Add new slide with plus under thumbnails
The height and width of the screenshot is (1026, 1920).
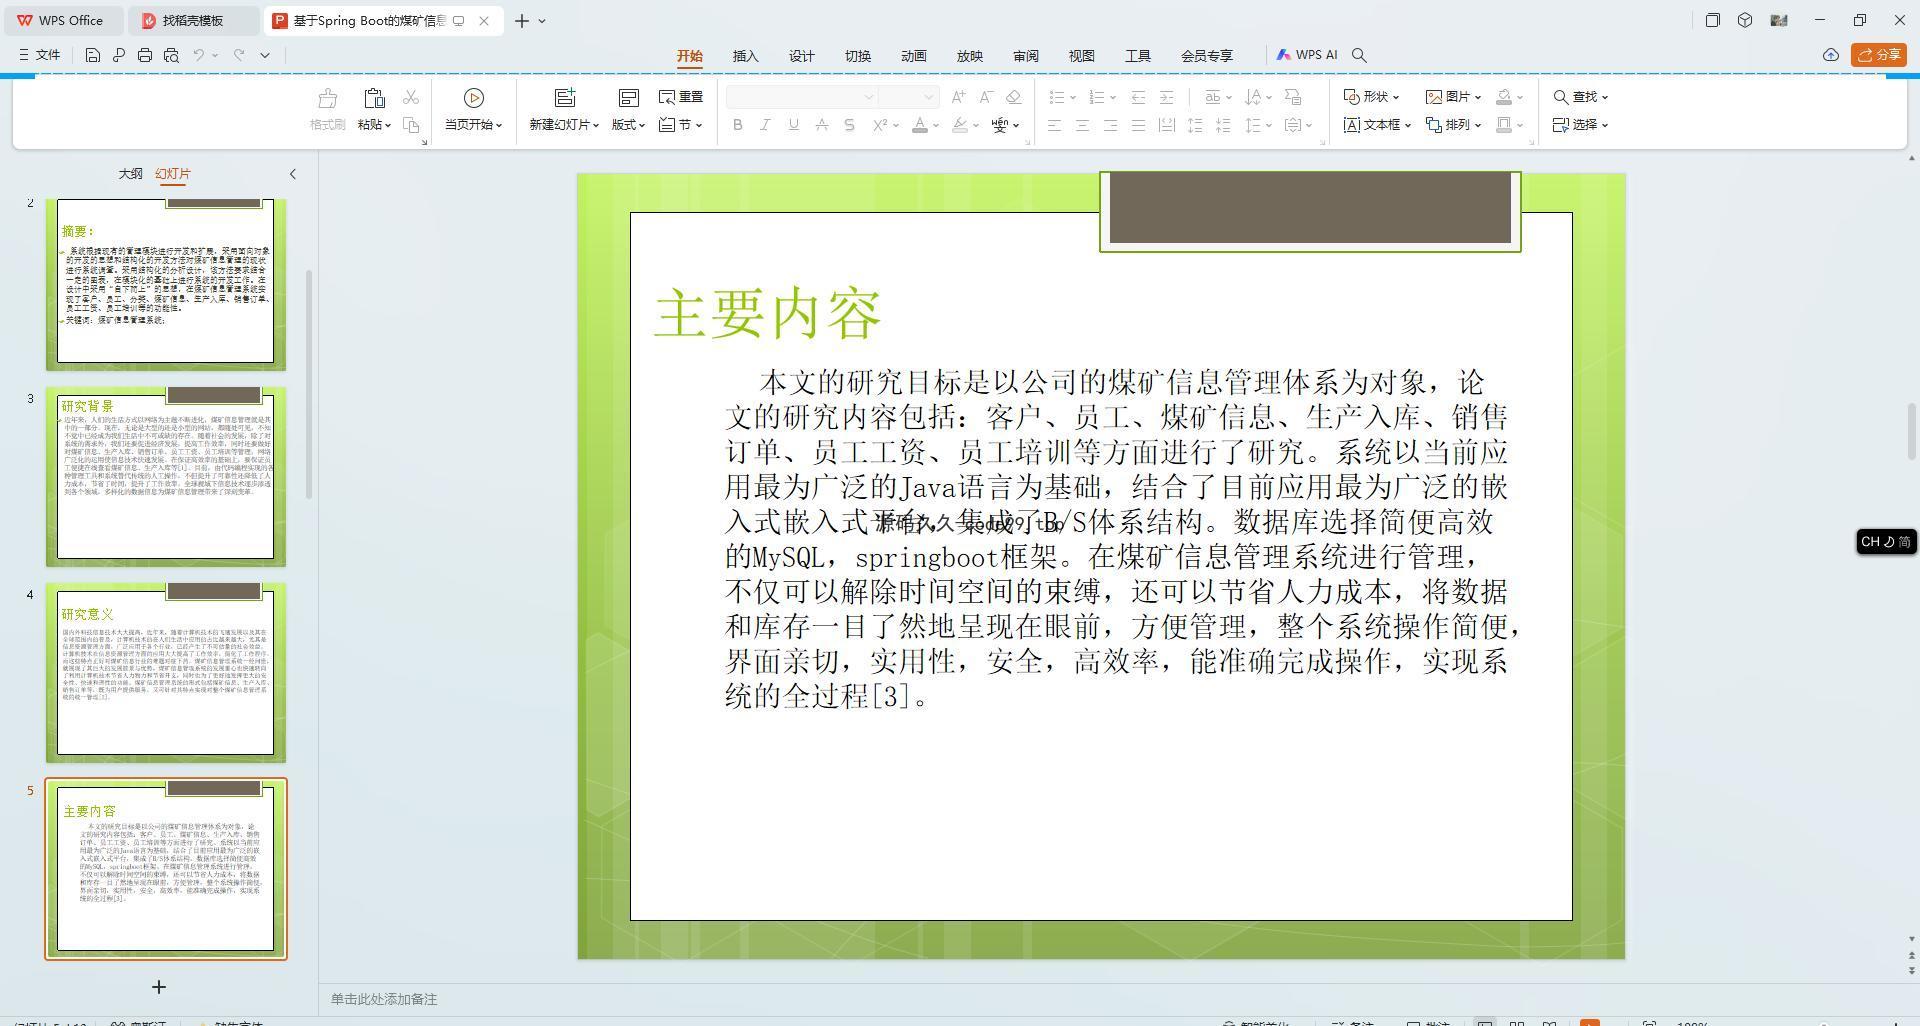158,987
